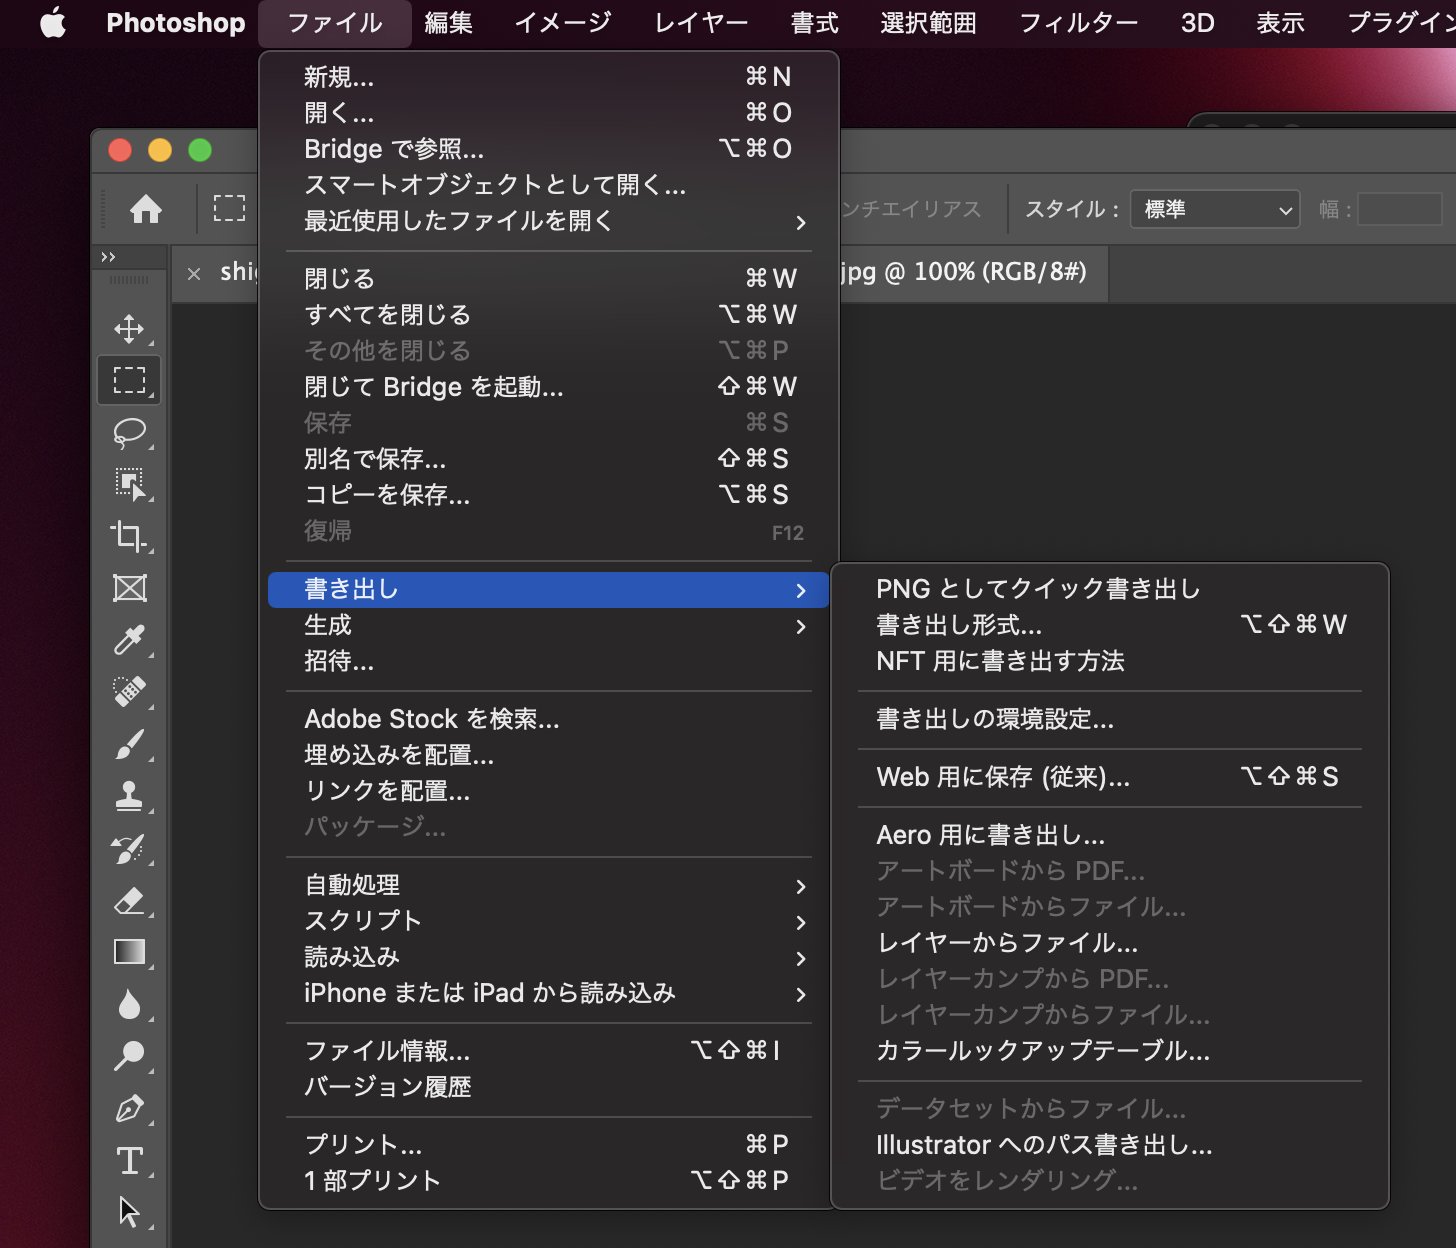
Task: Open the 書式 menu
Action: coord(814,23)
